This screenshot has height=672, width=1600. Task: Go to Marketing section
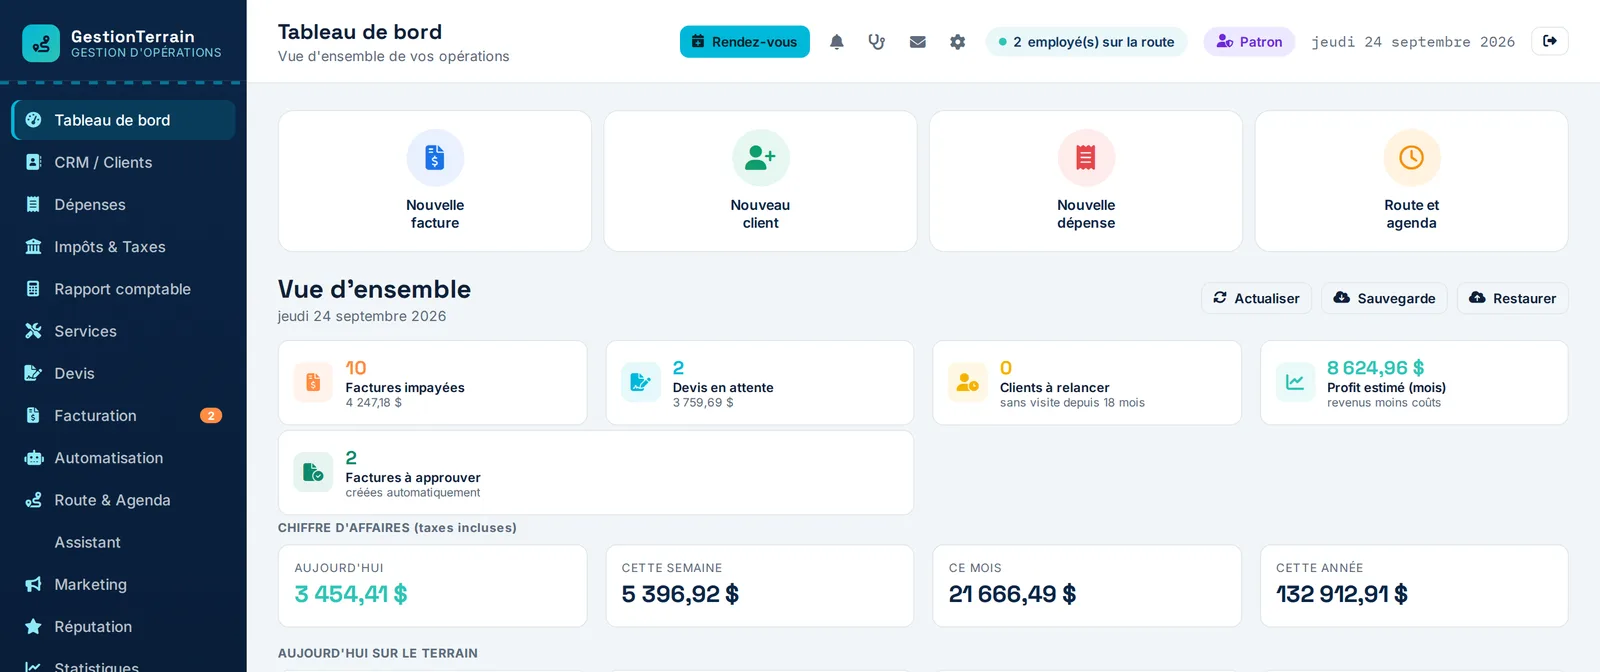(x=124, y=585)
